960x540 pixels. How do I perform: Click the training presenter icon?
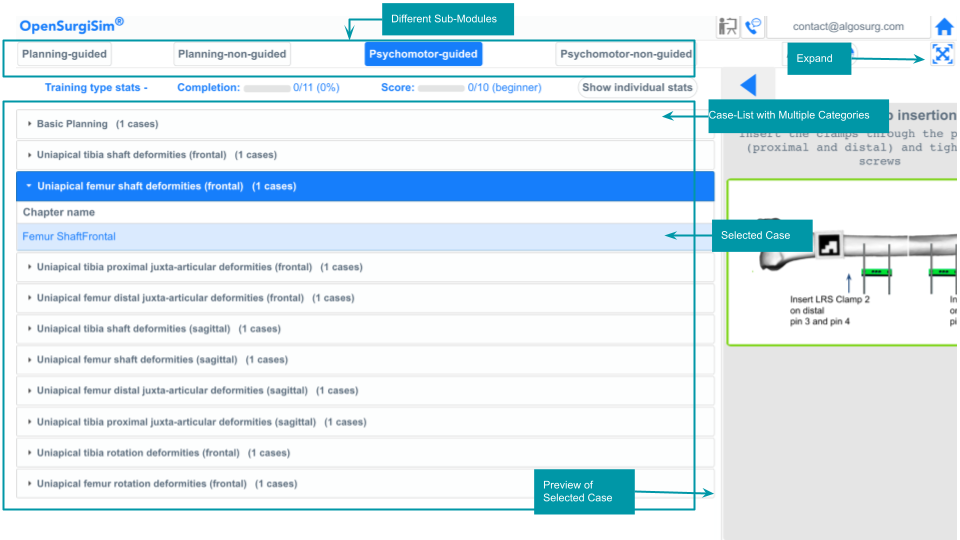point(728,27)
